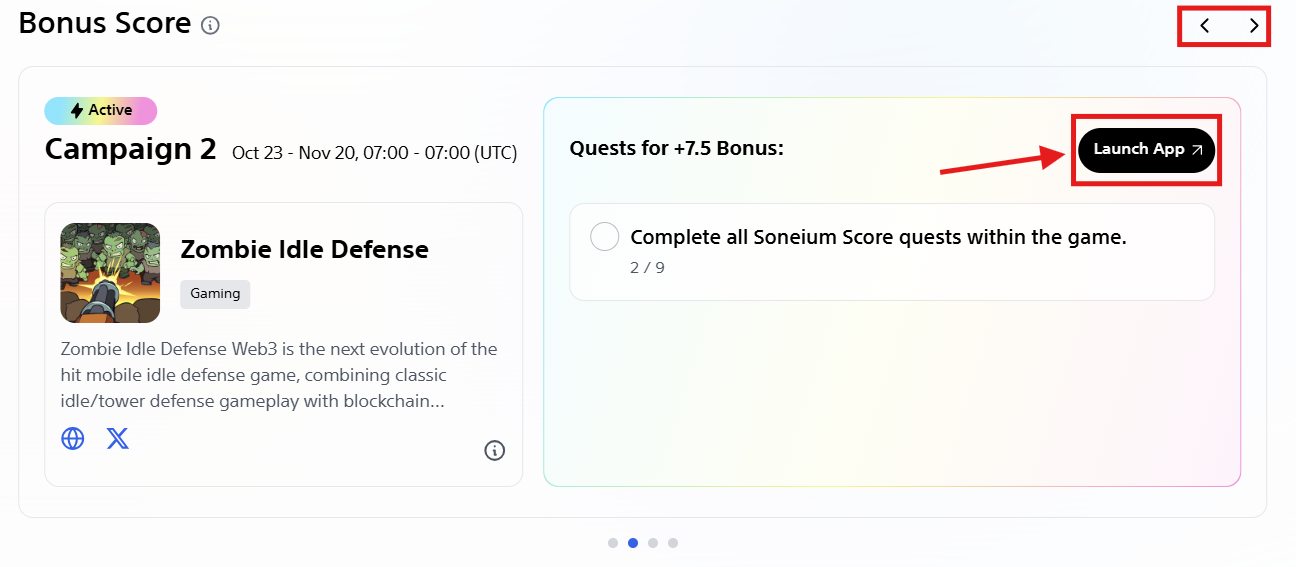1296x567 pixels.
Task: Go to the previous campaign with left arrow
Action: pos(1205,26)
